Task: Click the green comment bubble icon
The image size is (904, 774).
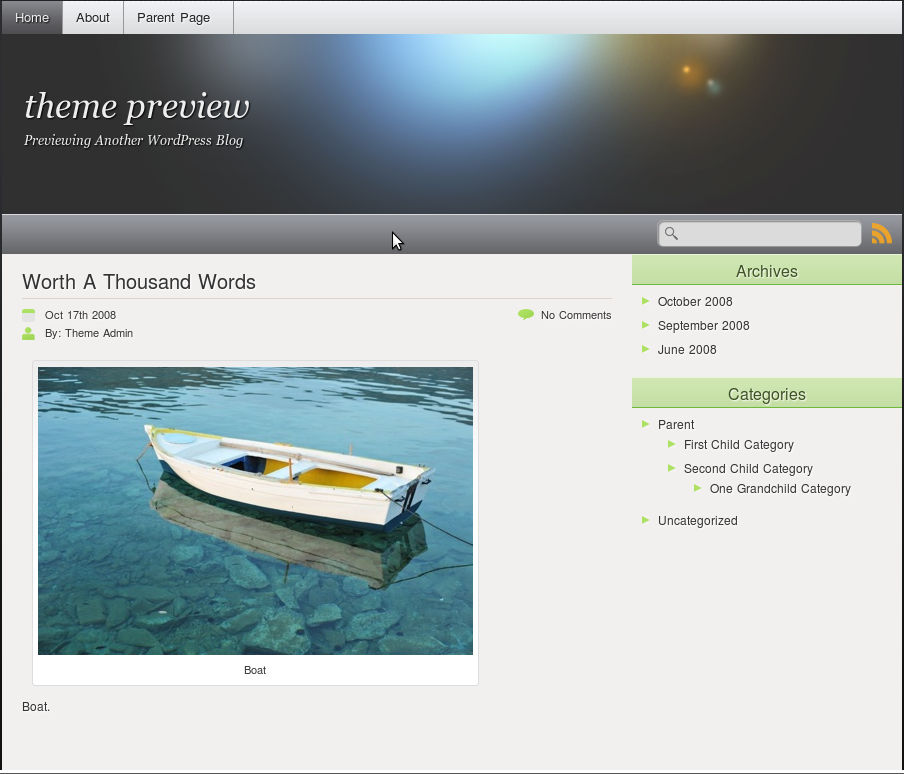Action: tap(526, 315)
